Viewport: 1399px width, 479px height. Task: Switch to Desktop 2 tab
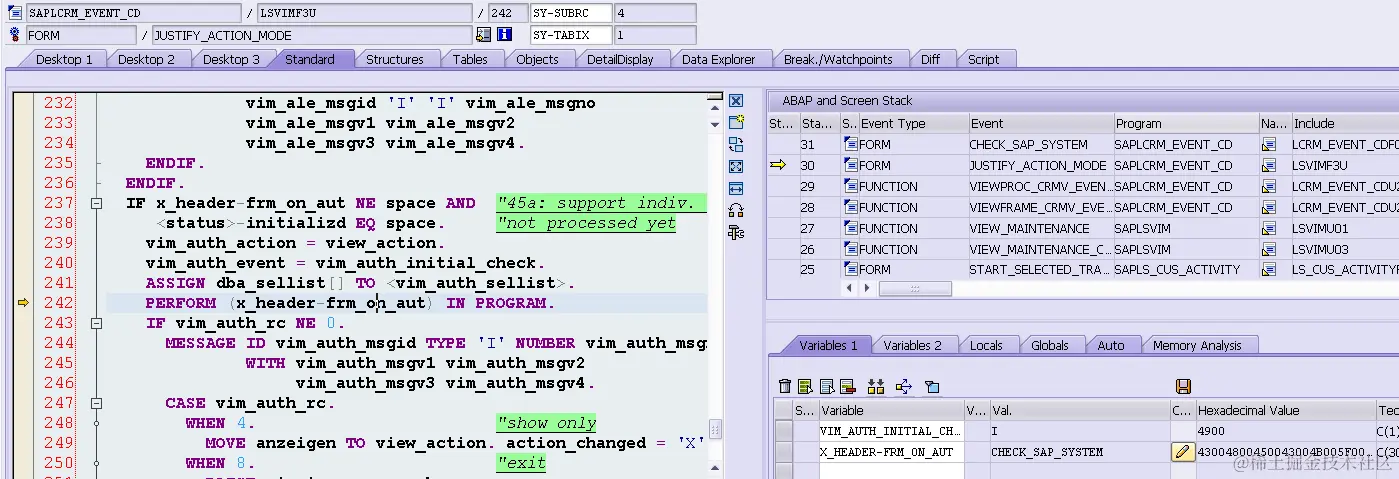pyautogui.click(x=146, y=60)
